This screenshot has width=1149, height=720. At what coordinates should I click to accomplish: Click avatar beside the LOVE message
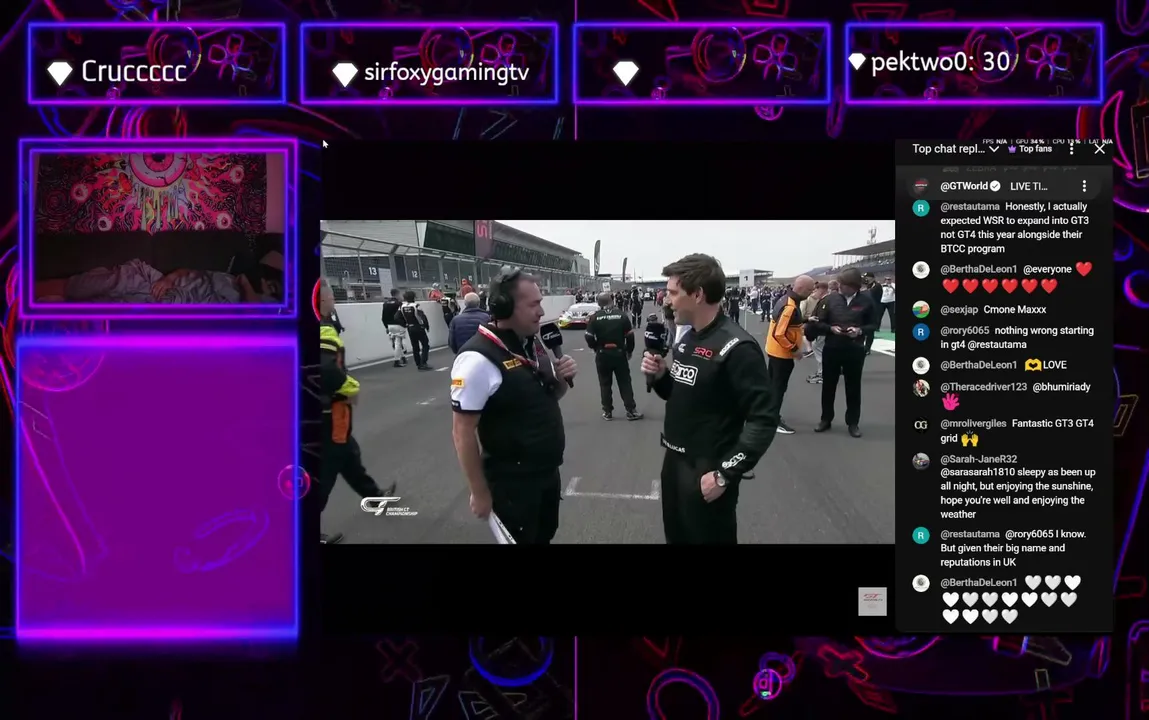point(921,365)
